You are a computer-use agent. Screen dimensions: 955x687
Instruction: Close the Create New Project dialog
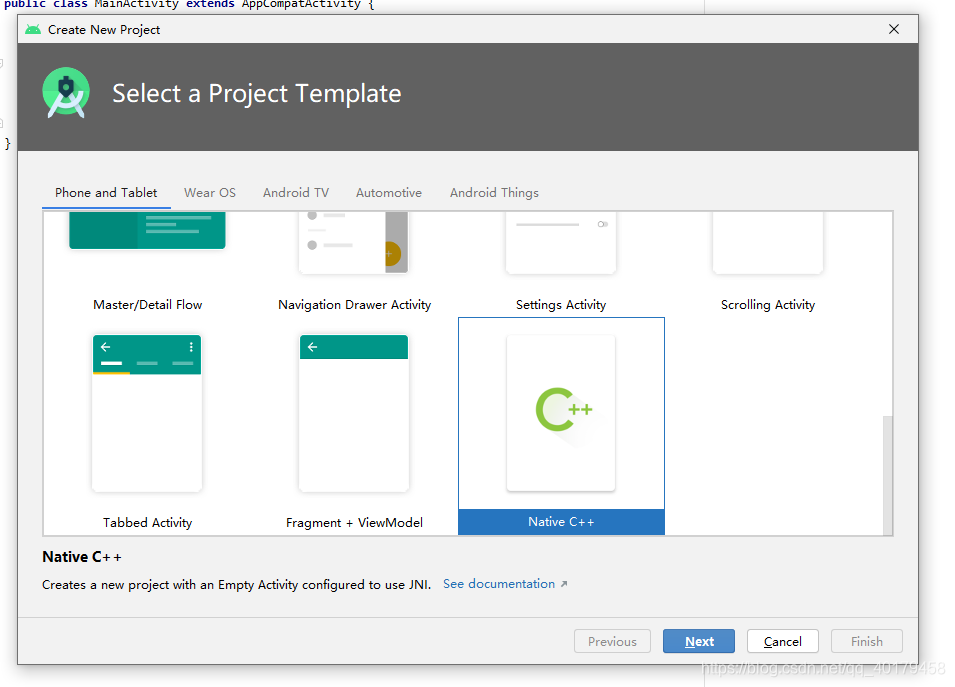point(893,29)
